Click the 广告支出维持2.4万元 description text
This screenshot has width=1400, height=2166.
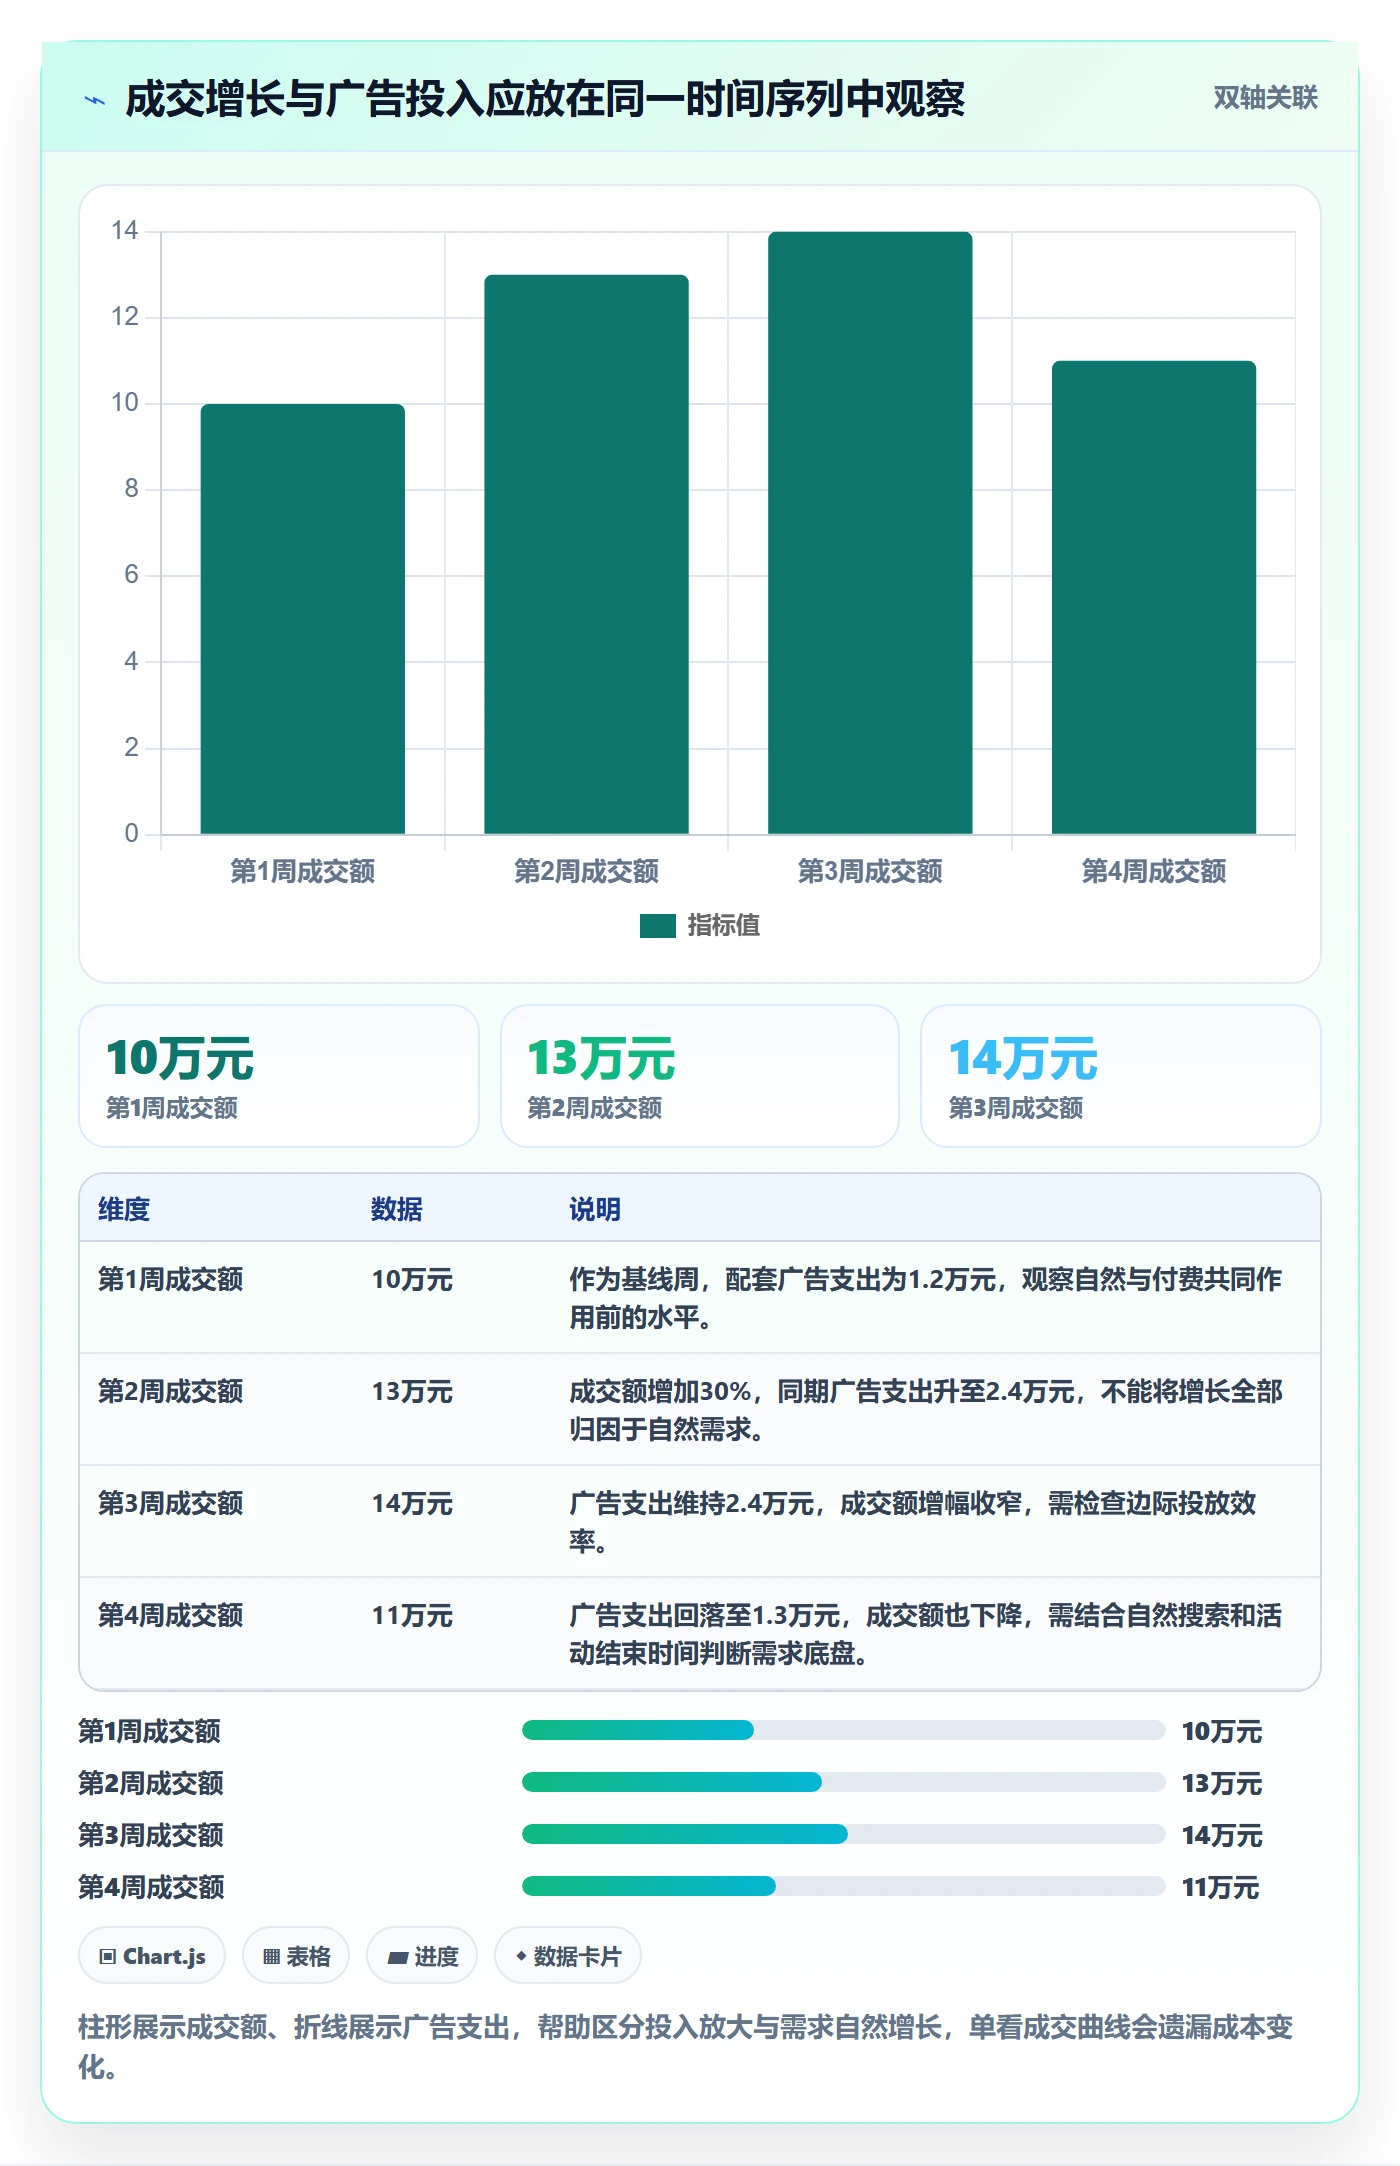pos(913,1522)
